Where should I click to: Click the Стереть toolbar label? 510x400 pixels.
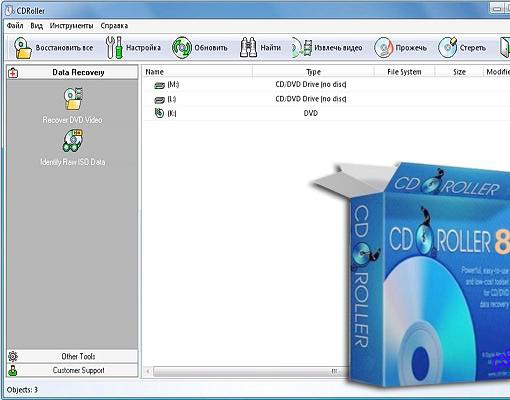pos(473,48)
